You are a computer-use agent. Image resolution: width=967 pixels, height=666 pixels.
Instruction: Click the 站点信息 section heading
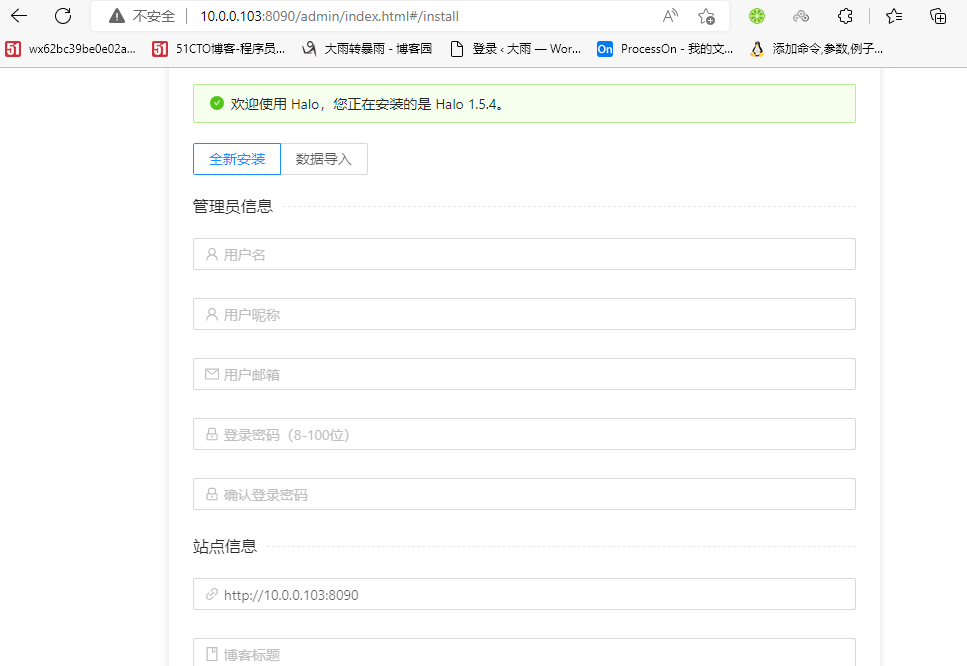coord(224,546)
